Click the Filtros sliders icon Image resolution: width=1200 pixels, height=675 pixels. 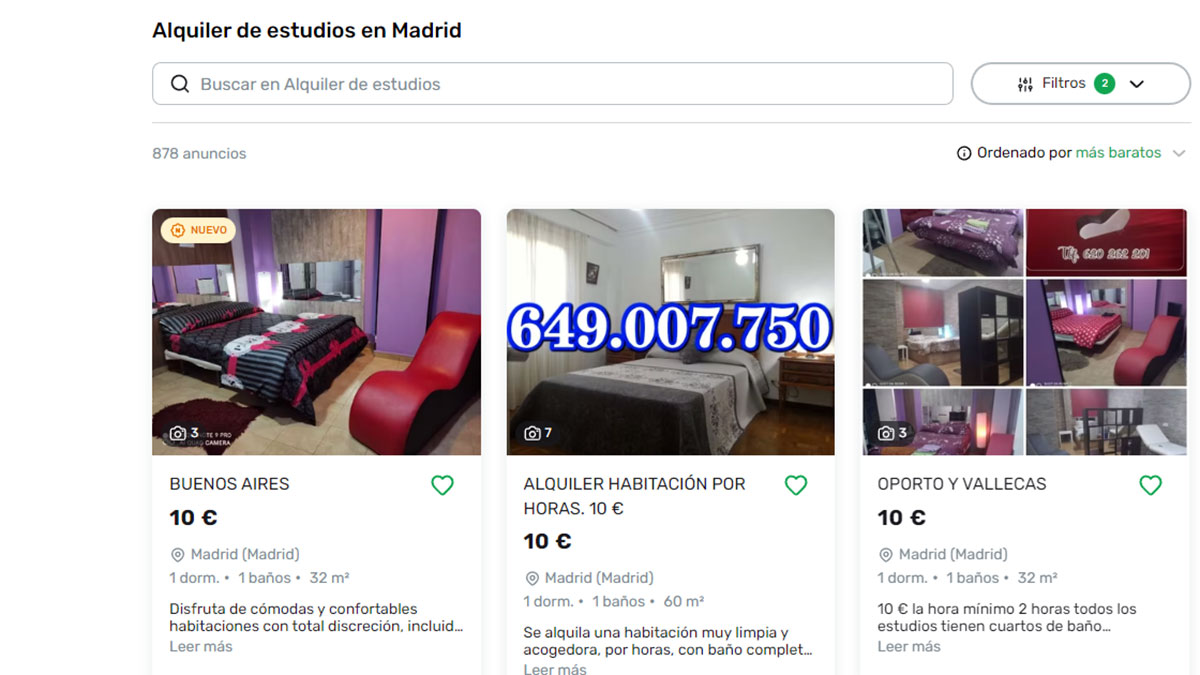click(x=1025, y=84)
